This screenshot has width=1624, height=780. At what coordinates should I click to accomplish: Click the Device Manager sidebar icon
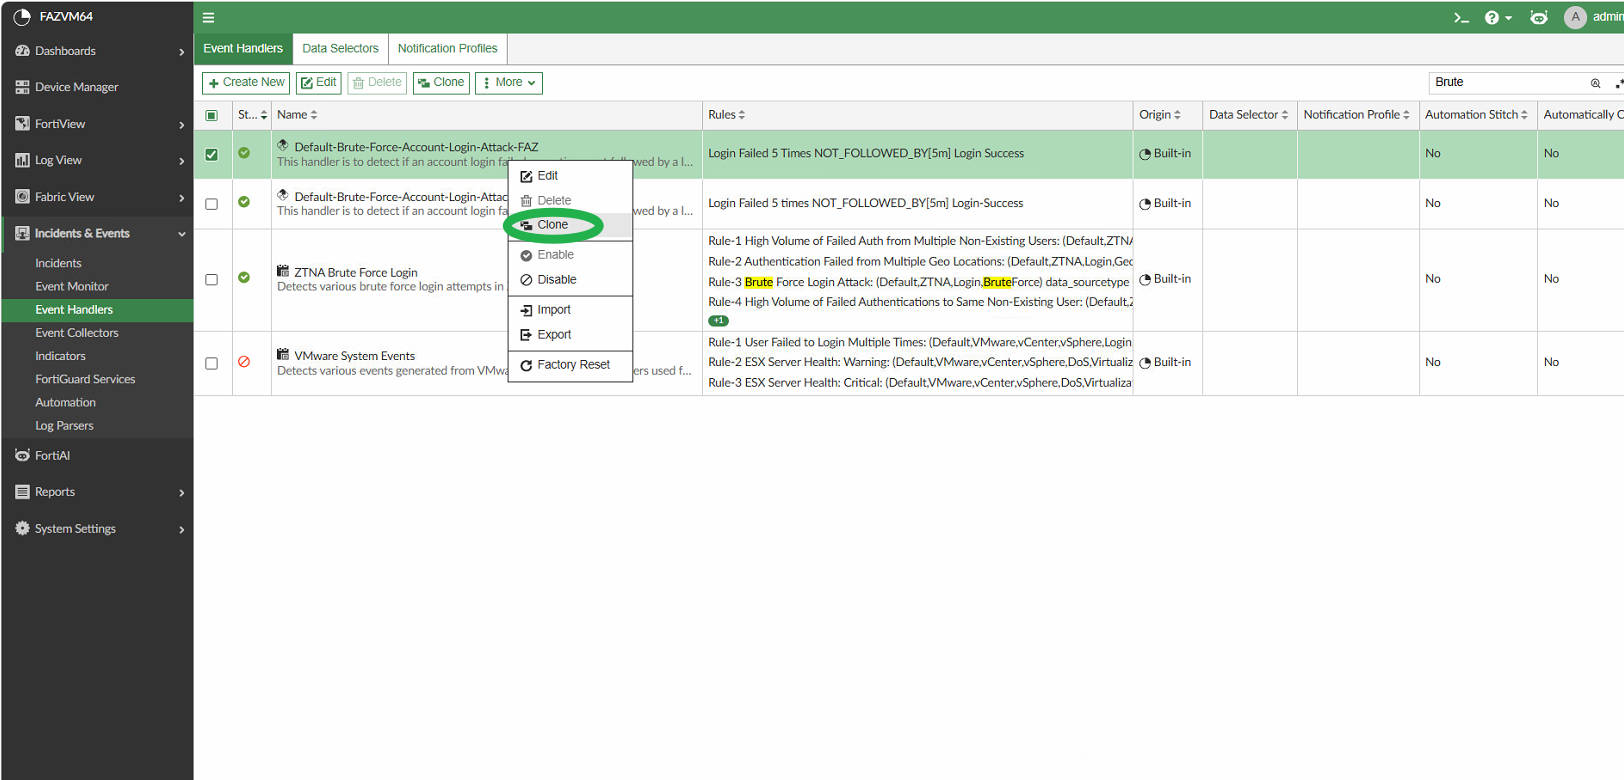point(22,87)
